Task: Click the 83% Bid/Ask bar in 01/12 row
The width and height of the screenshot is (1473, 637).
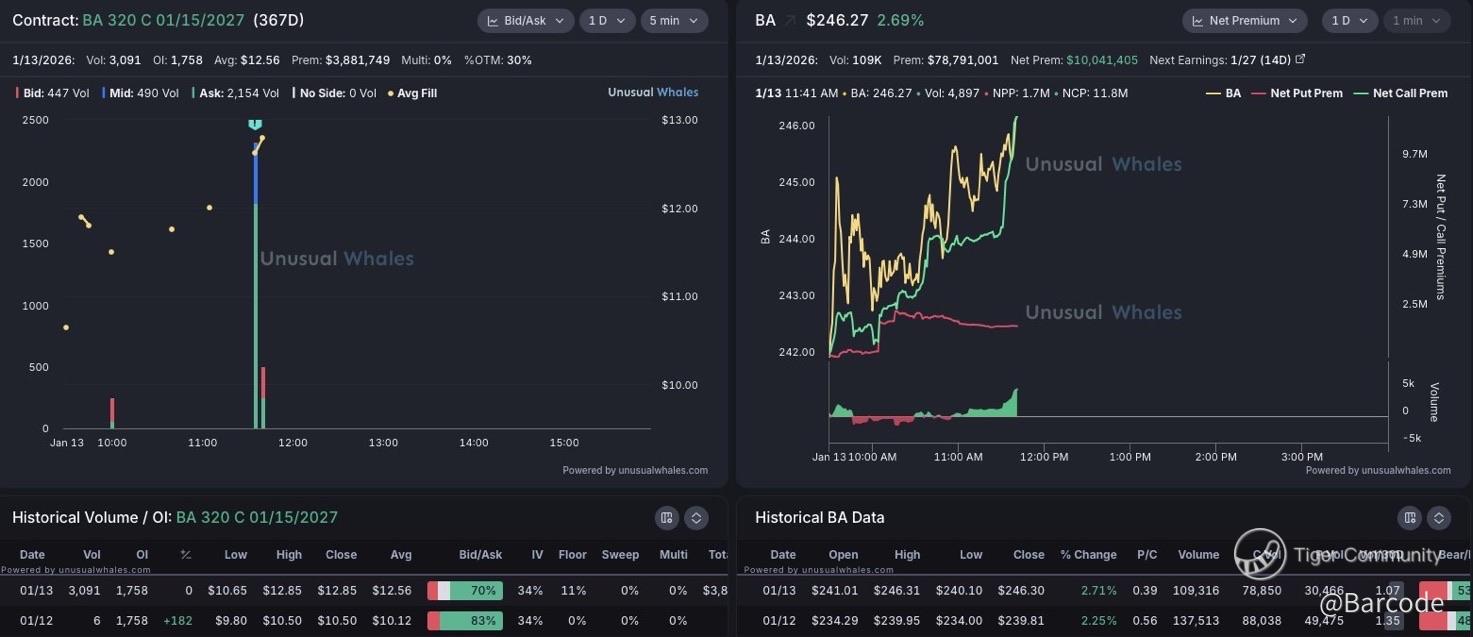Action: (465, 621)
